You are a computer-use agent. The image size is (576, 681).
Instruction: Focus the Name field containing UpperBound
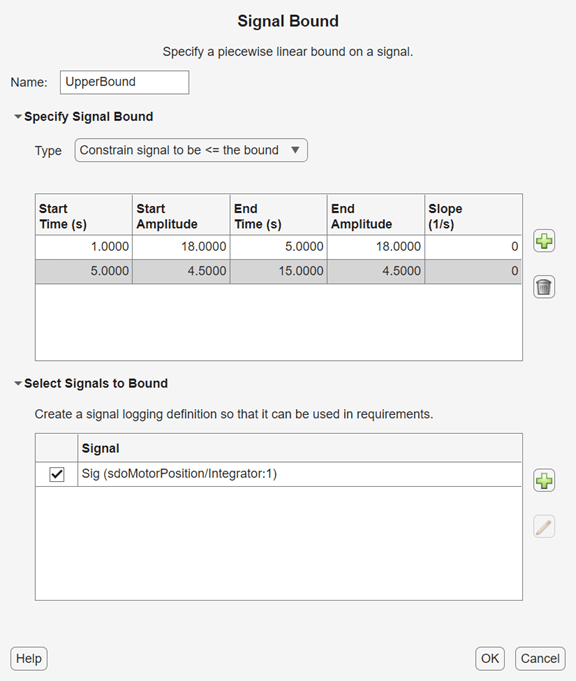[x=125, y=82]
